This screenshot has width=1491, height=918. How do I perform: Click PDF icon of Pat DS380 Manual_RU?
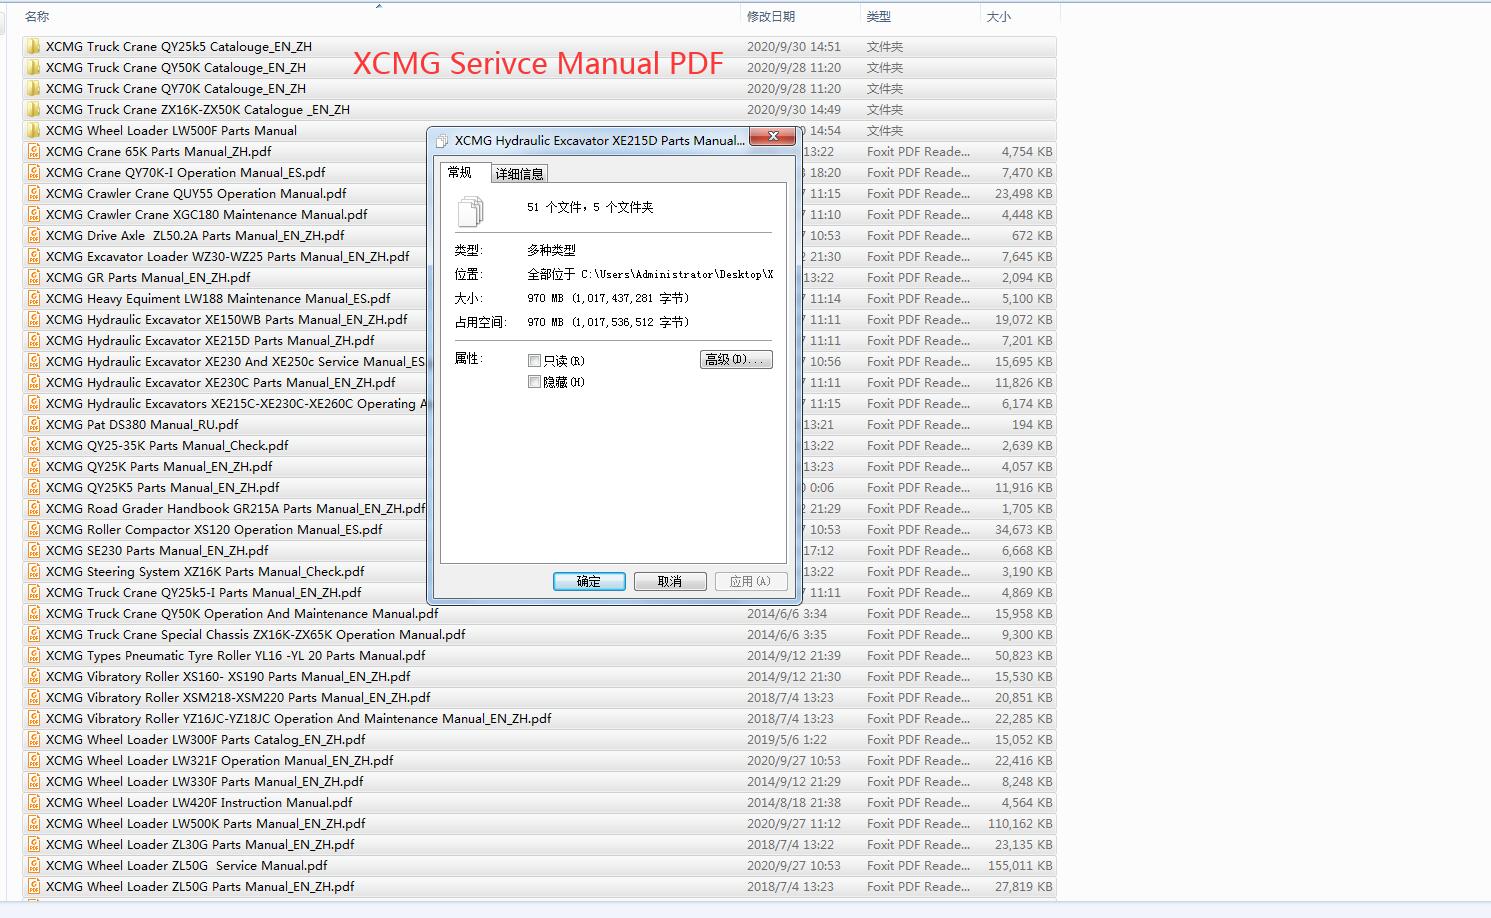coord(34,424)
